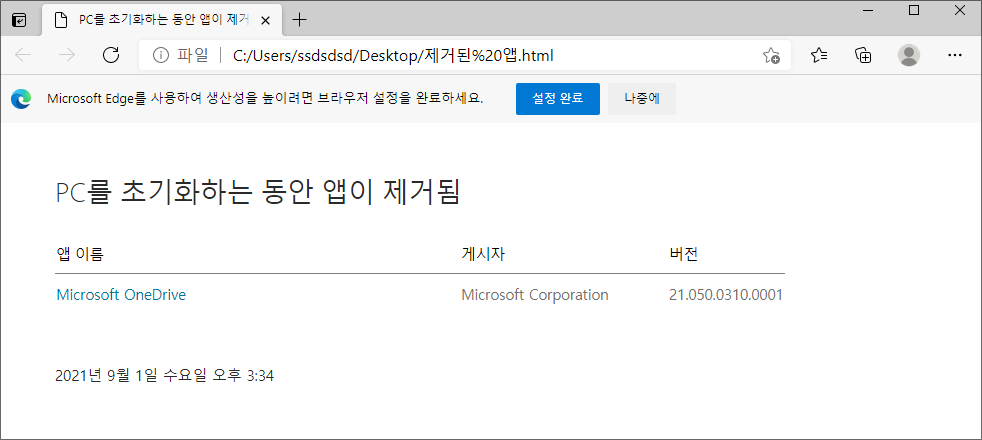Screen dimensions: 982x440
Task: Click the '게시자' column header
Action: click(x=483, y=253)
